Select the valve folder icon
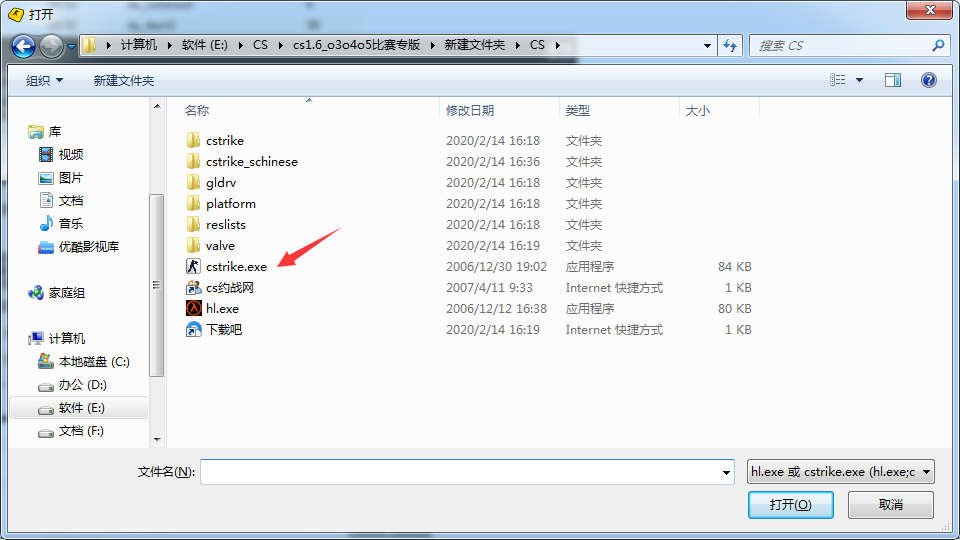The image size is (960, 540). (x=193, y=245)
